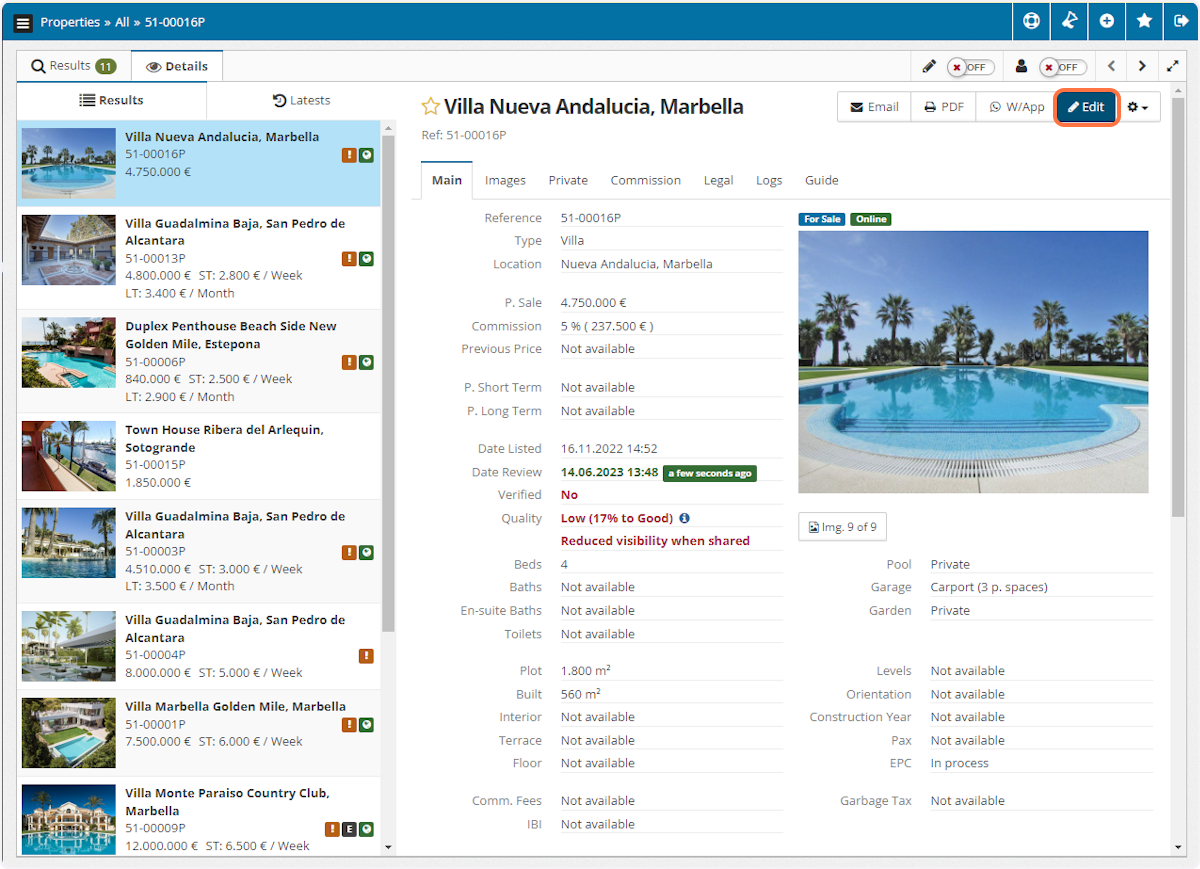Mark the villa as favorite with the title star

tap(430, 107)
